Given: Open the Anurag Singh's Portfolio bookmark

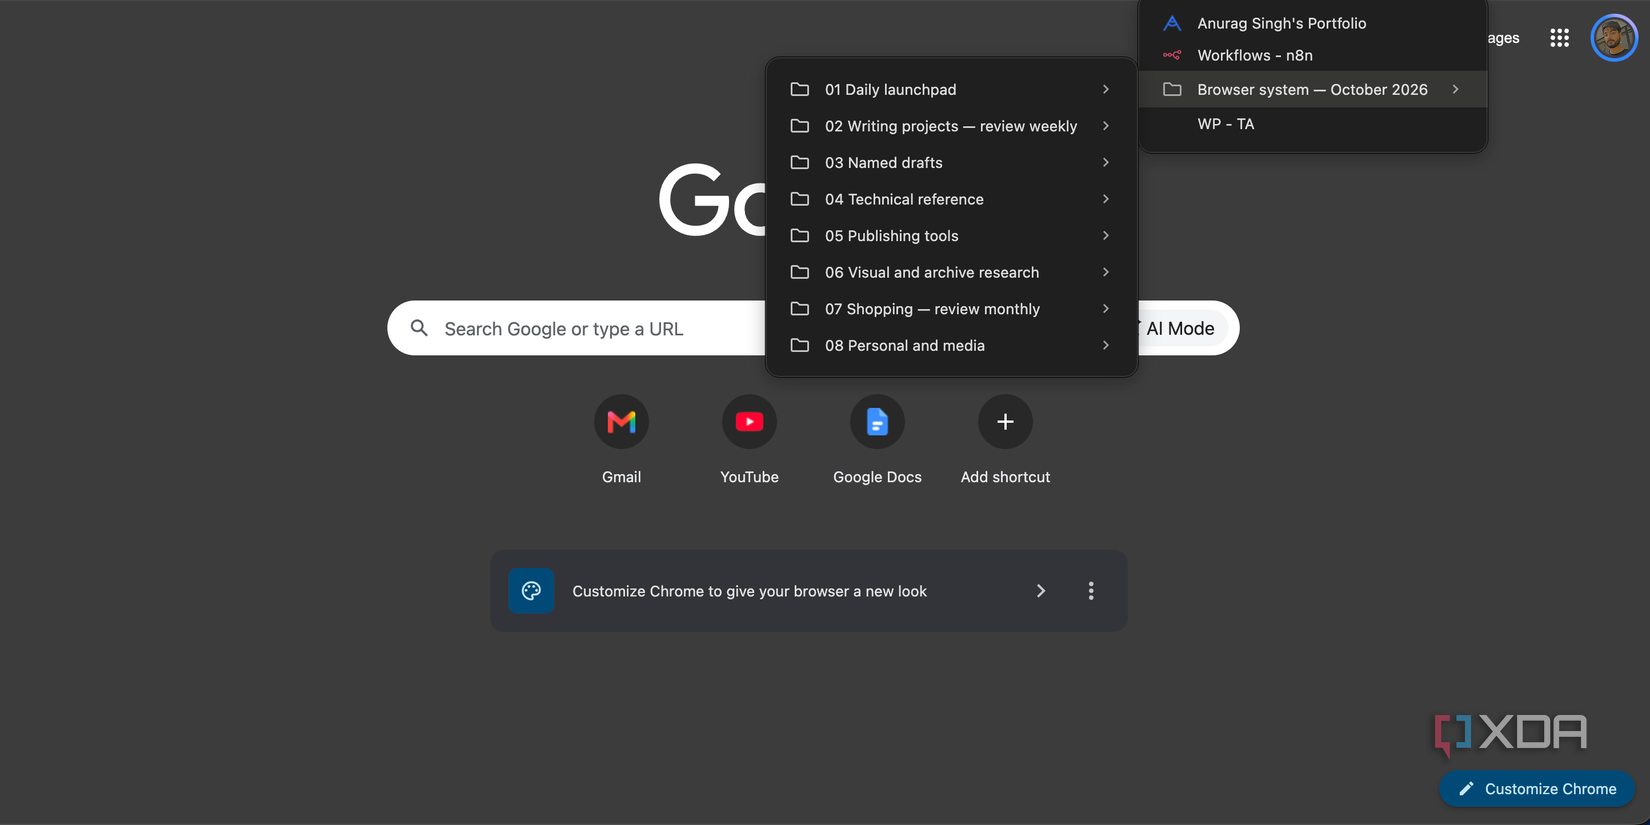Looking at the screenshot, I should tap(1313, 23).
